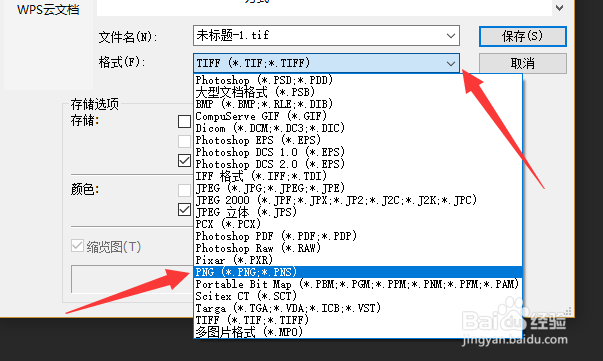Screen dimensions: 603x361
Task: Expand the top path dropdown chevron
Action: coord(560,7)
